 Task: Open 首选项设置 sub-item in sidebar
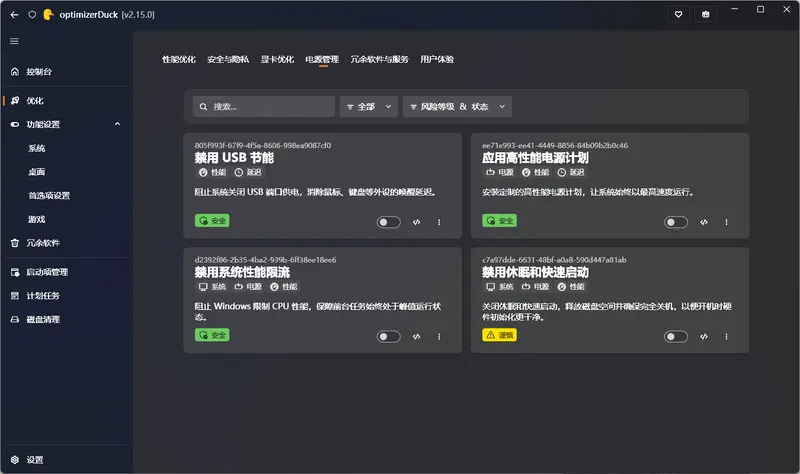tap(49, 195)
